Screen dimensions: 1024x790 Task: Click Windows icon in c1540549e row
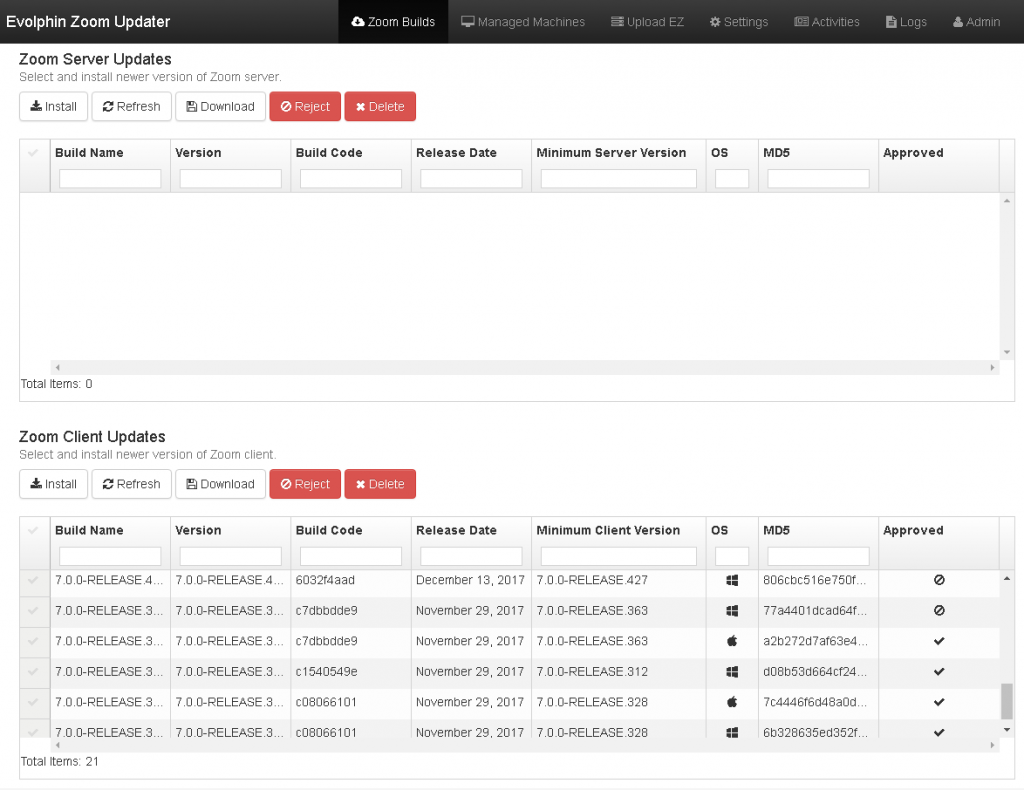point(732,671)
